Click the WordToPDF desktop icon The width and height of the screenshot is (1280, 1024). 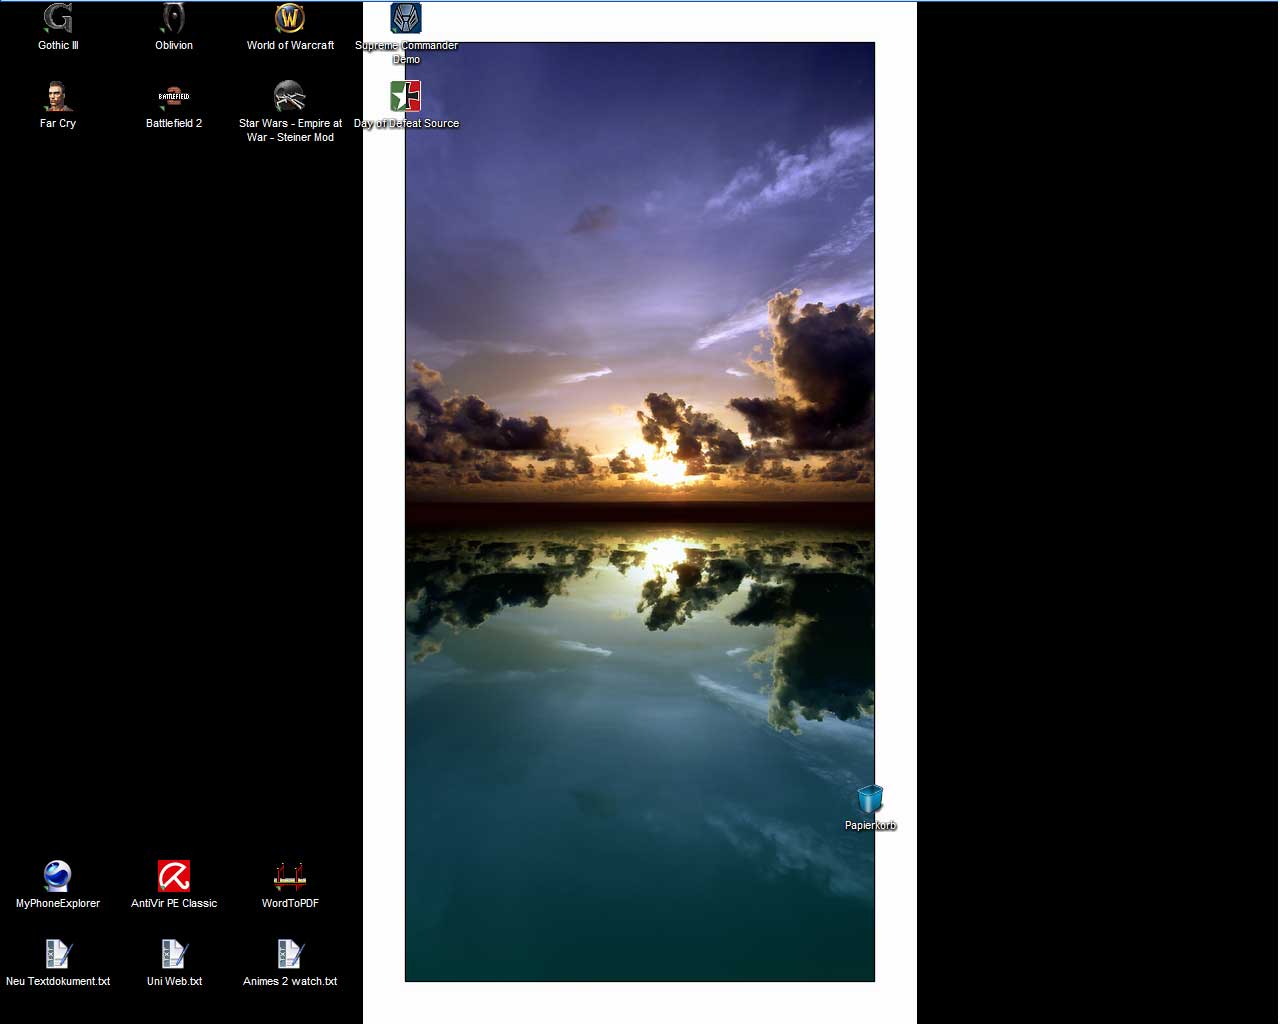point(290,876)
